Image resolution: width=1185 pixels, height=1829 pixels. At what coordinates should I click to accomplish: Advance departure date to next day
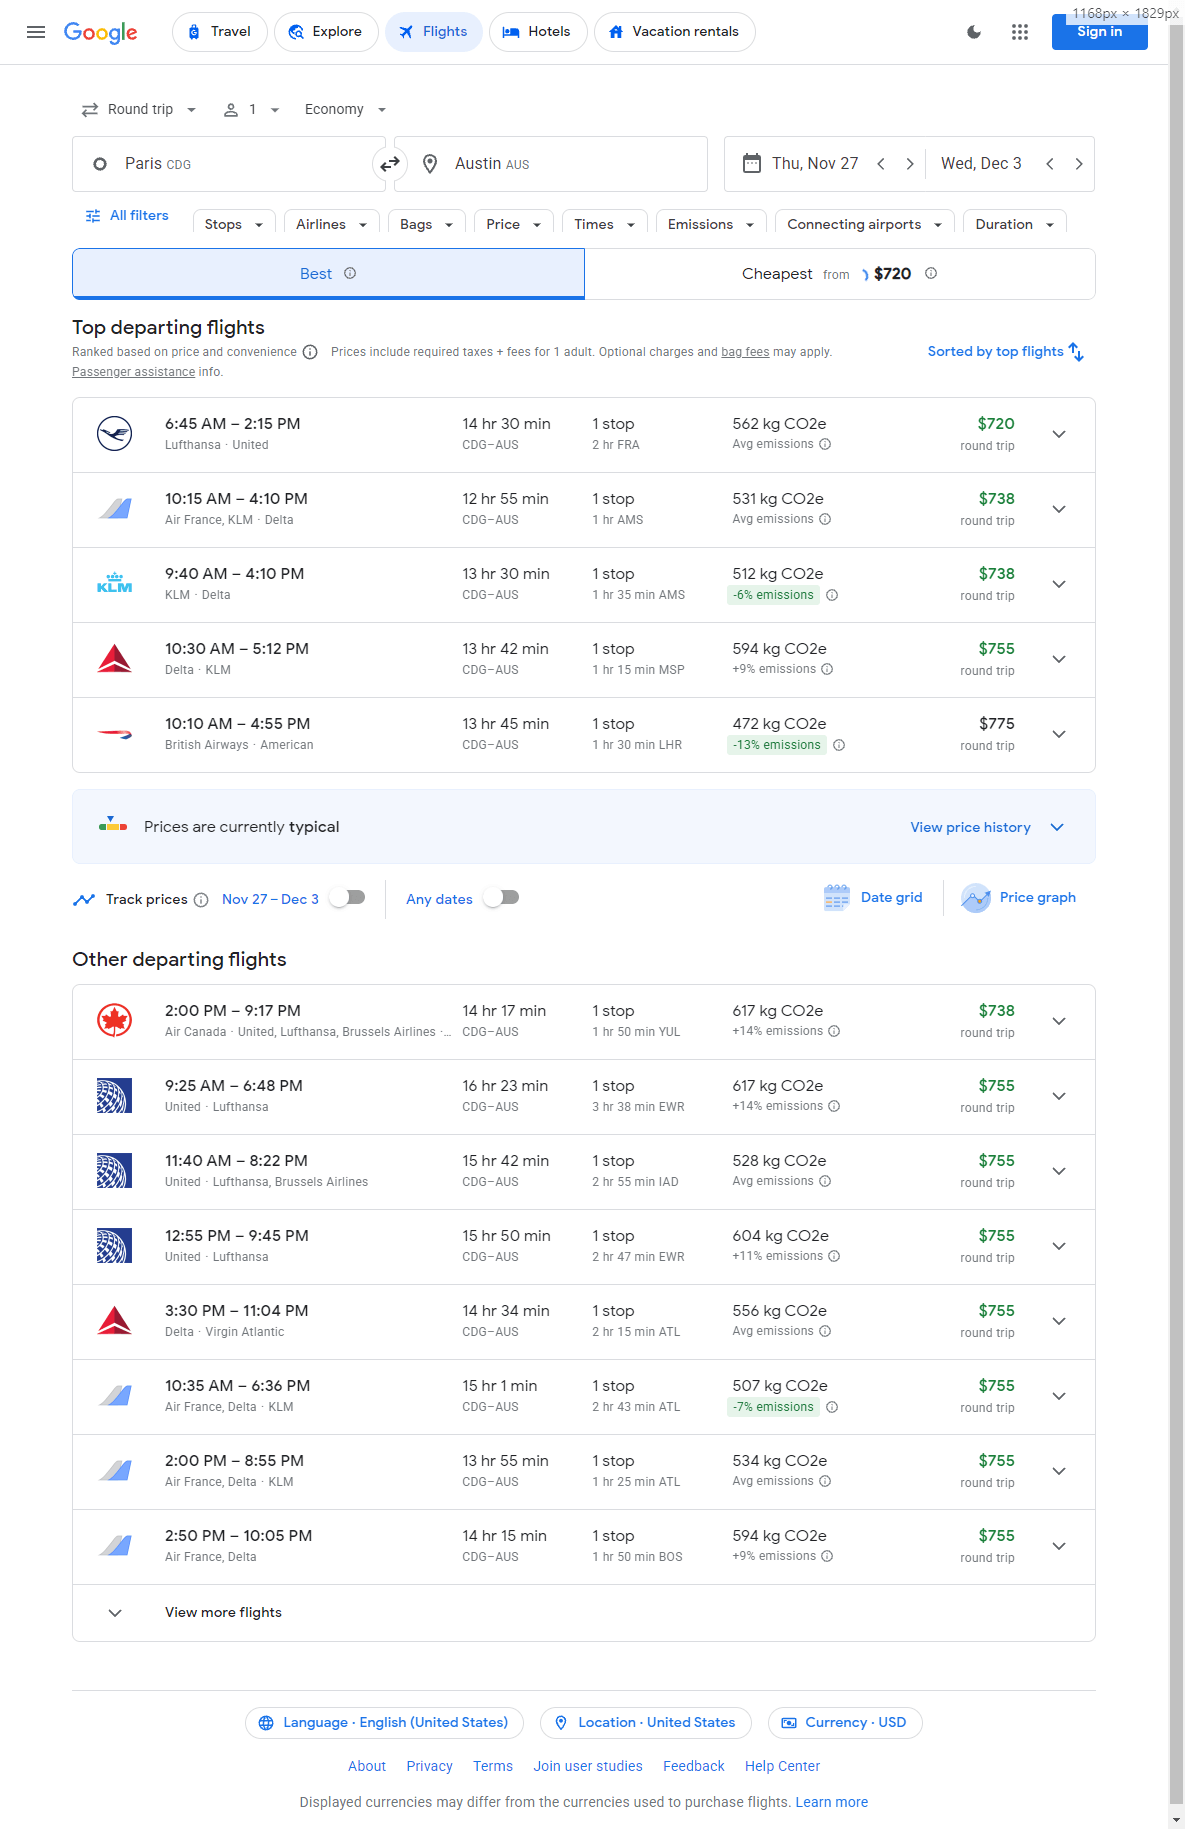(909, 164)
